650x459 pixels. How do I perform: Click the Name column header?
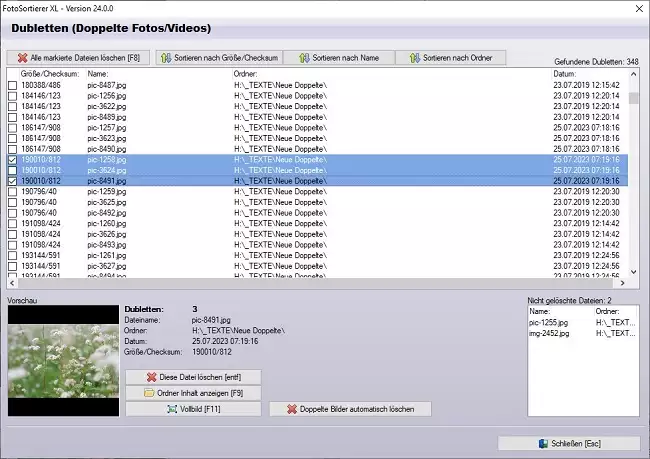(98, 74)
